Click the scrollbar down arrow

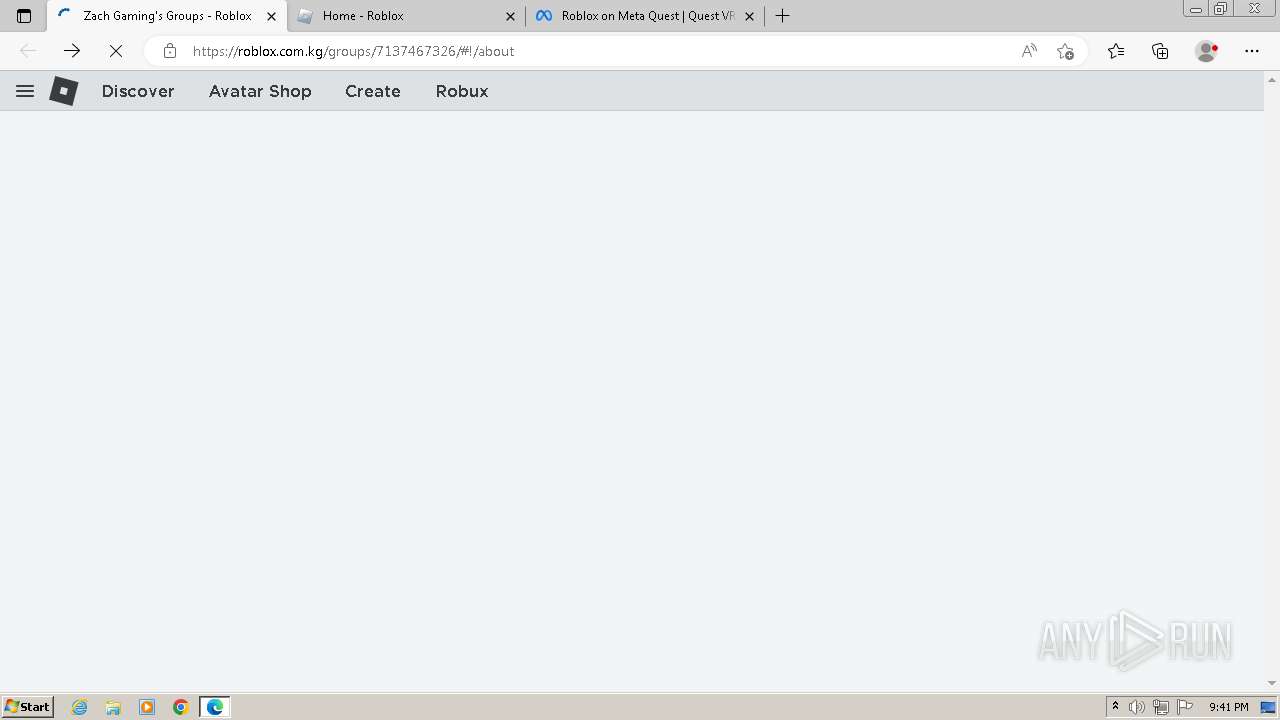1272,684
